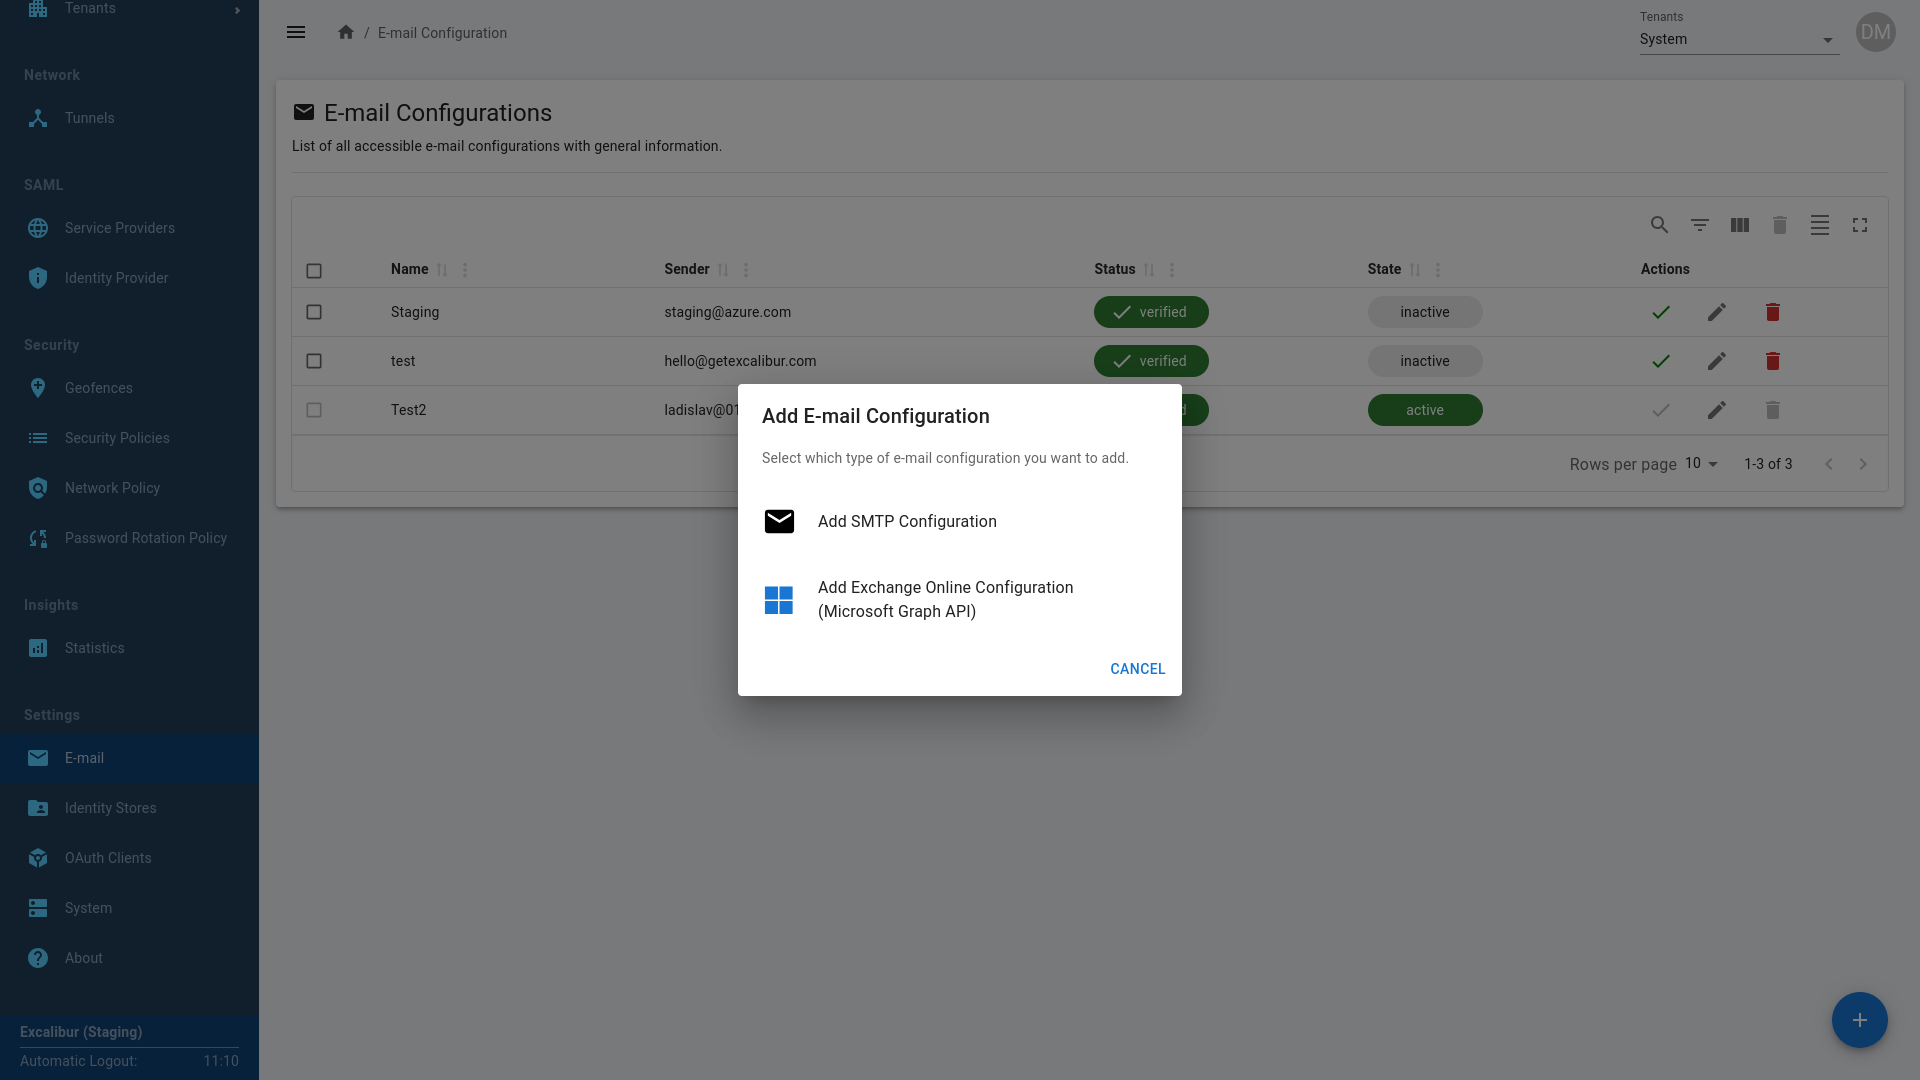
Task: Click the table search magnifier icon
Action: pos(1659,225)
